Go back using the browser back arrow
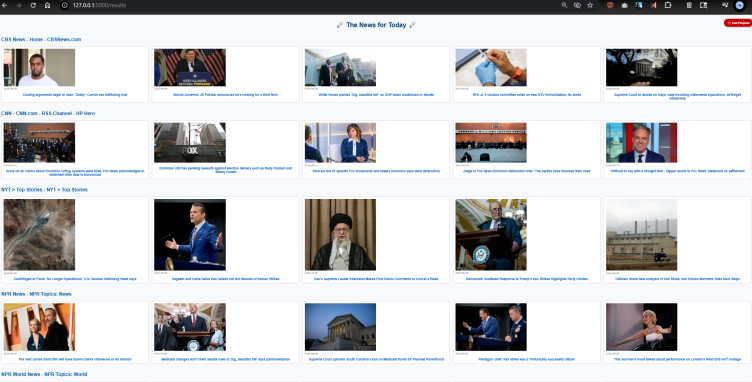 5,5
